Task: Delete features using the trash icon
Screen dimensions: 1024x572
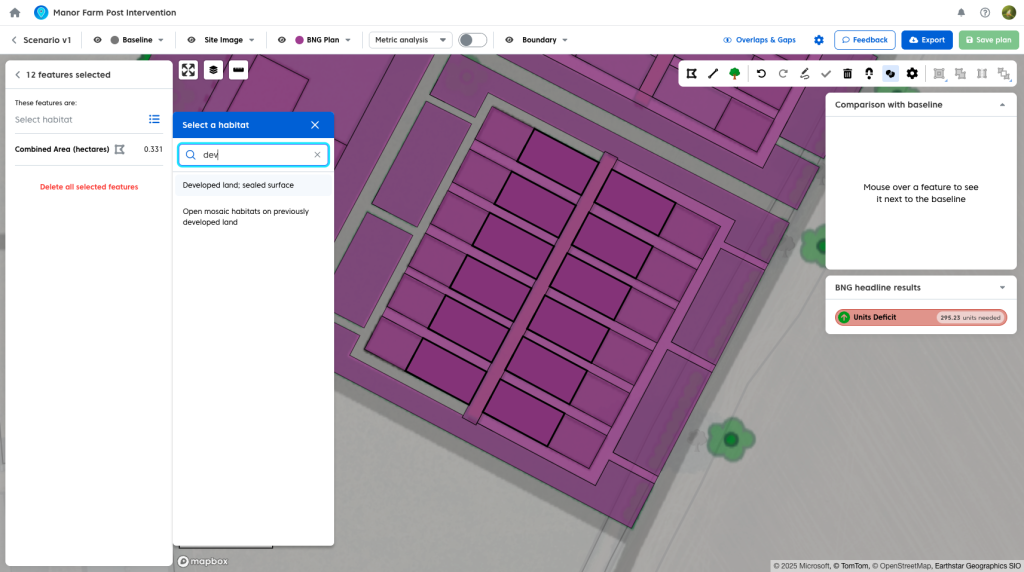Action: click(848, 73)
